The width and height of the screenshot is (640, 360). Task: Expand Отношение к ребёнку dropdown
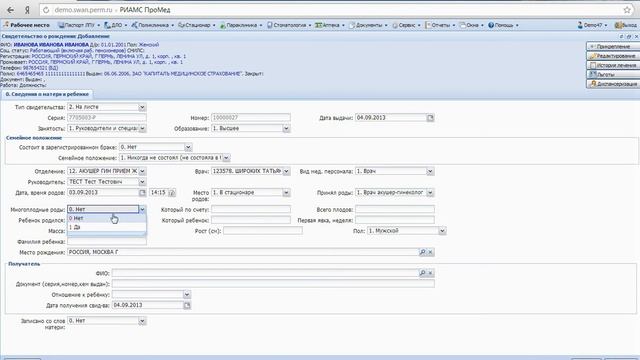tap(187, 294)
